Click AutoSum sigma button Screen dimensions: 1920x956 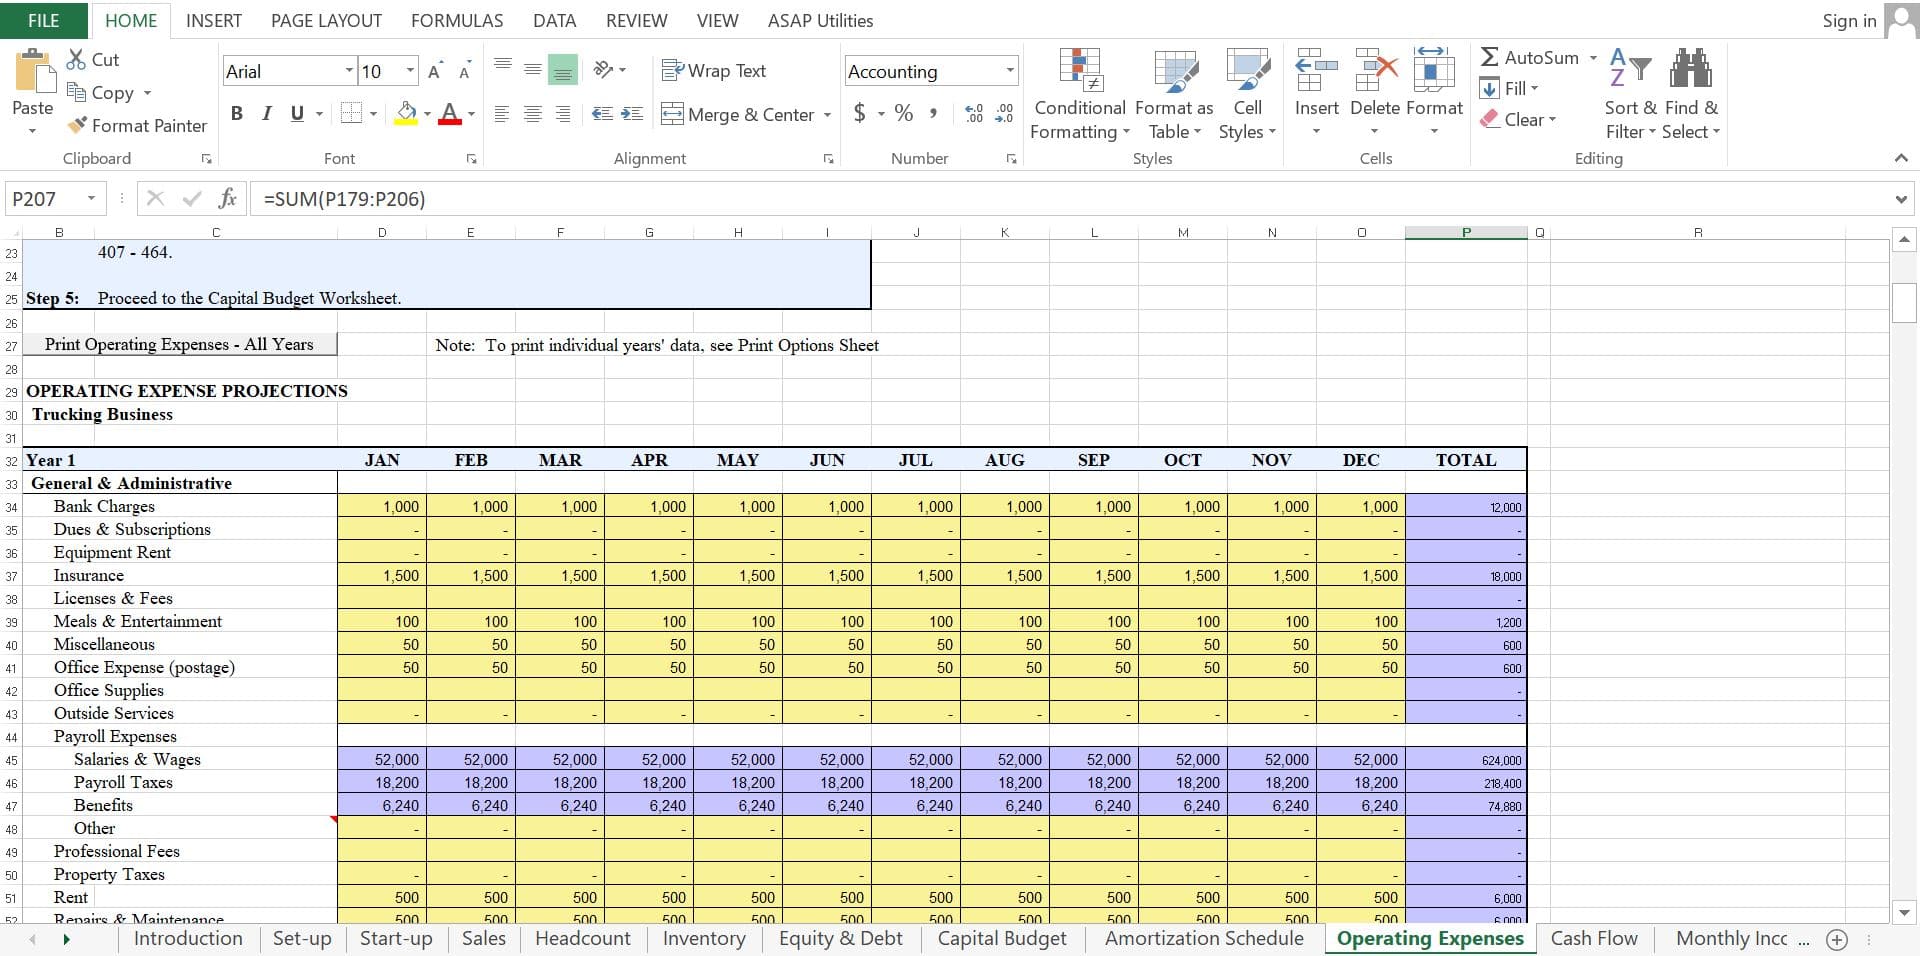point(1530,57)
